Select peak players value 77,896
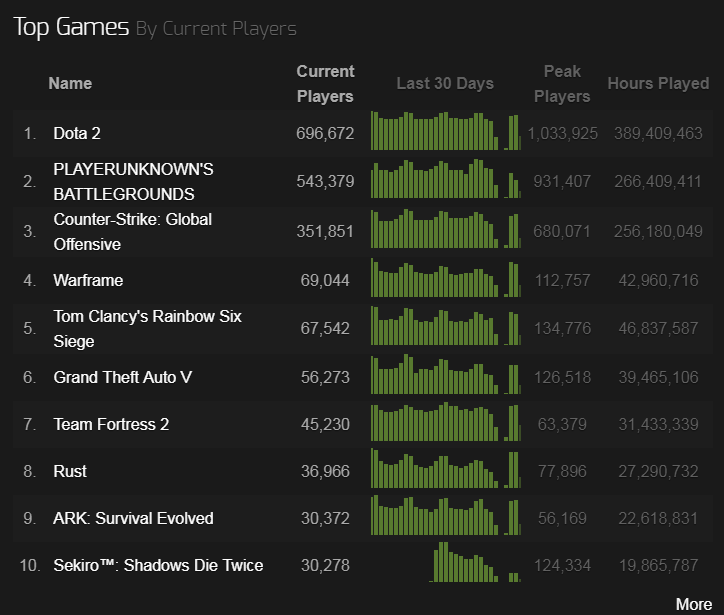Viewport: 724px width, 615px height. 562,471
